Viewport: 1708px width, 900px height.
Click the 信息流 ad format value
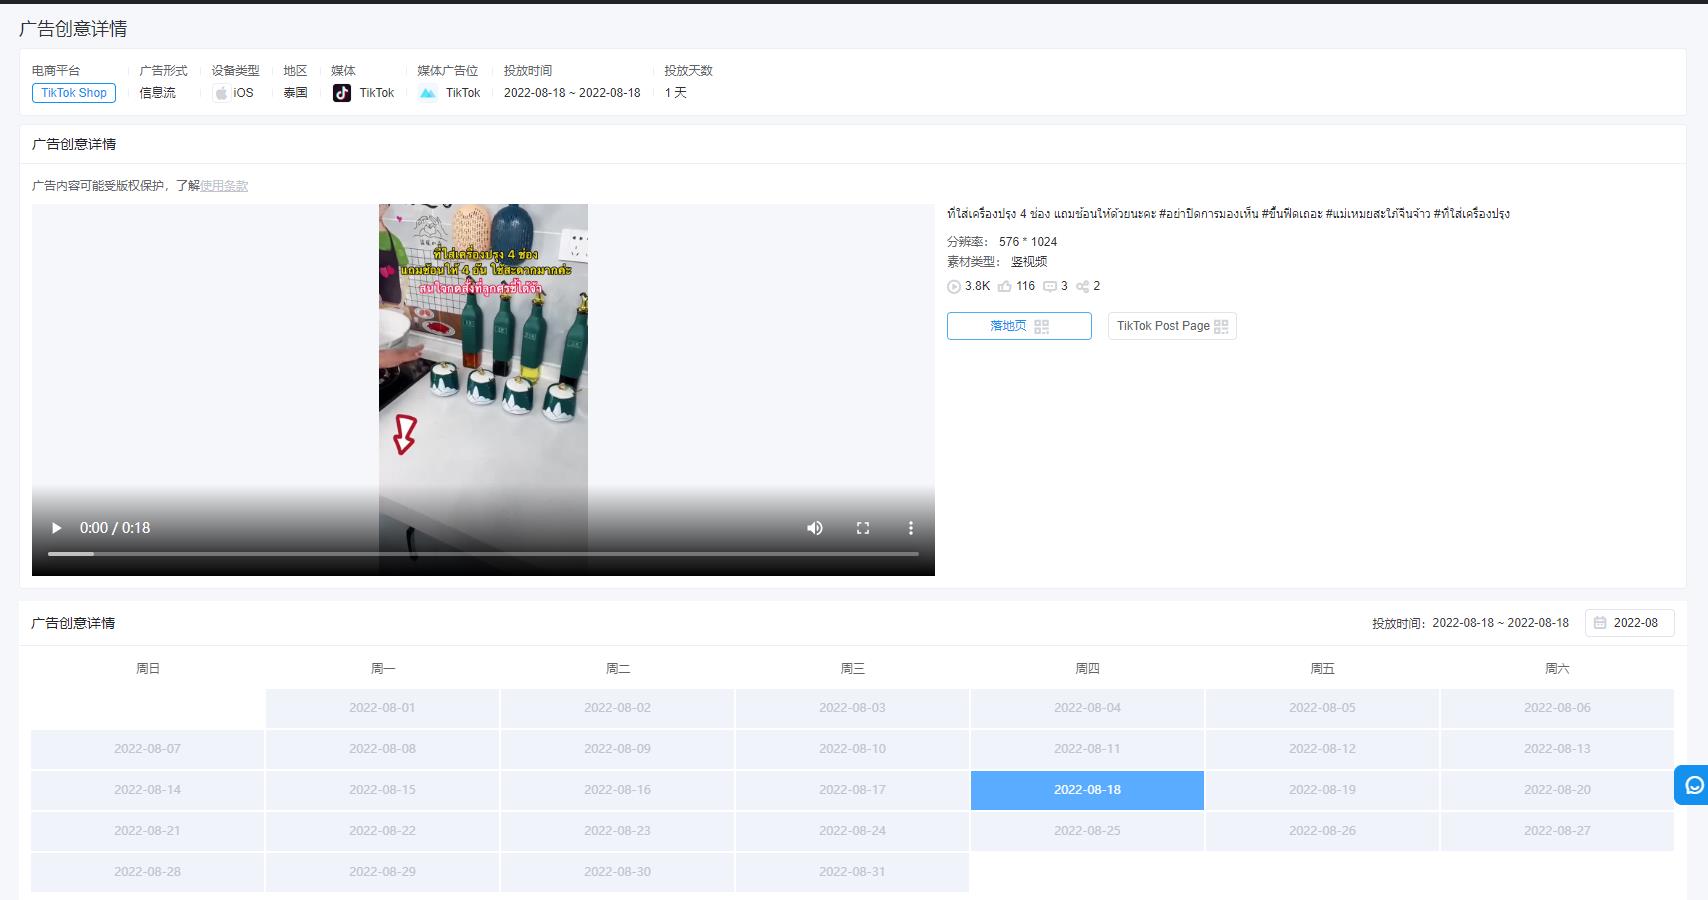pos(157,93)
